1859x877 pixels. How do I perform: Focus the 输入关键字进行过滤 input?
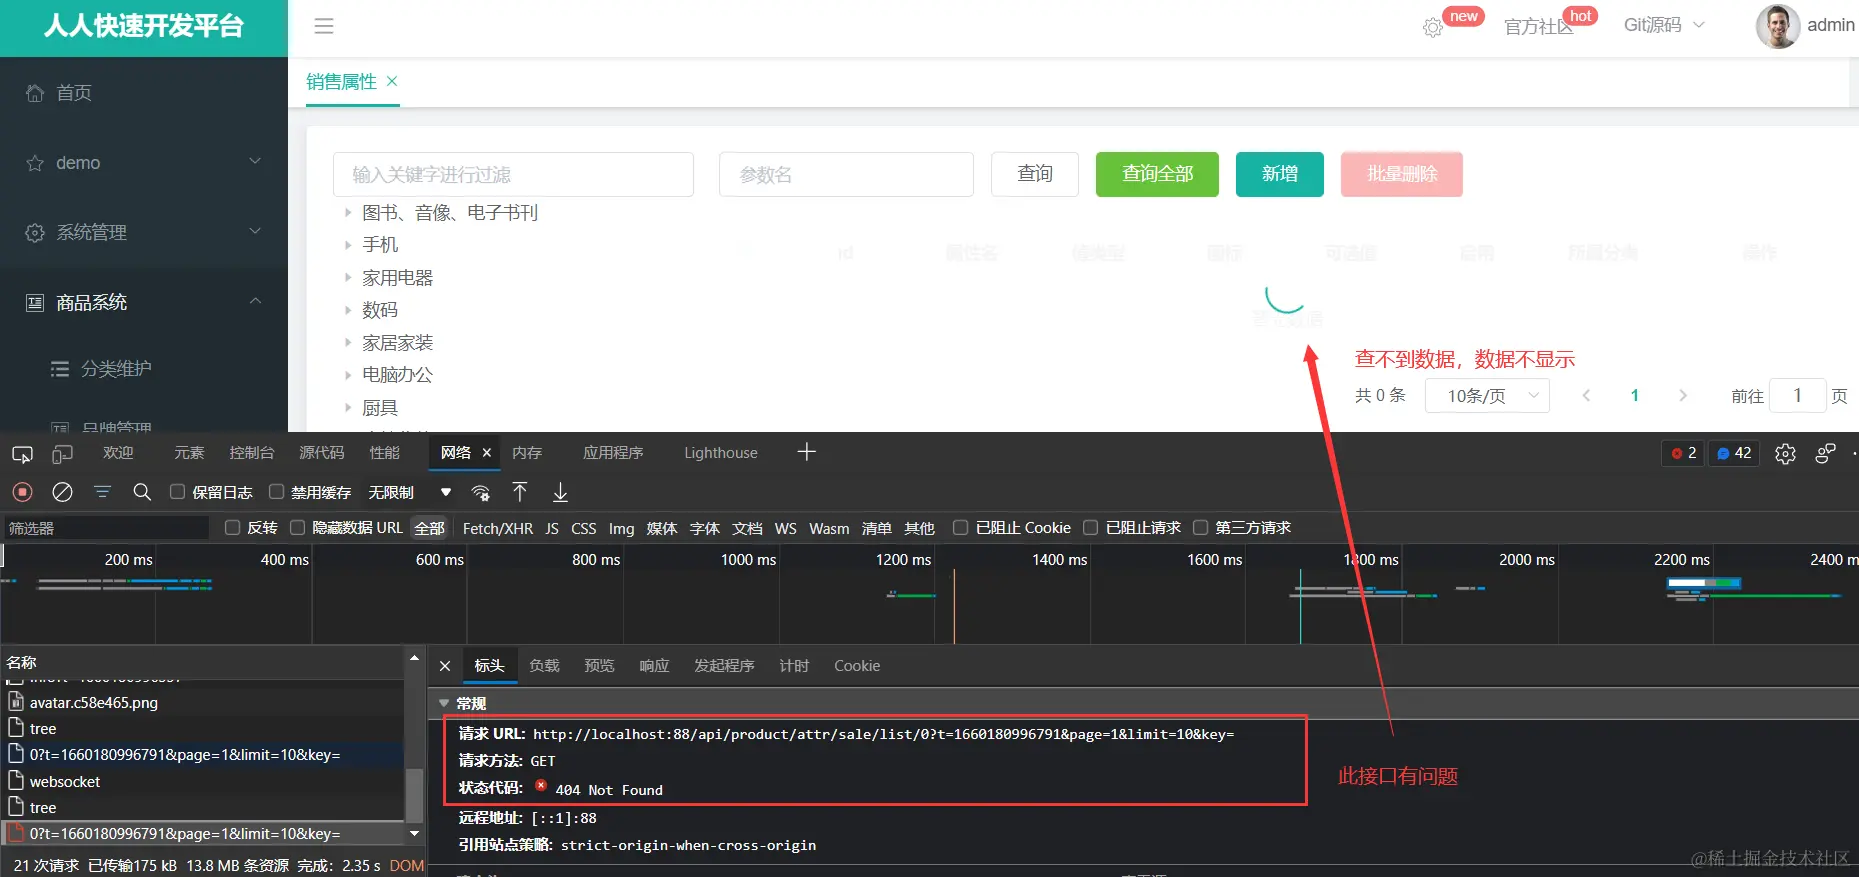(513, 174)
